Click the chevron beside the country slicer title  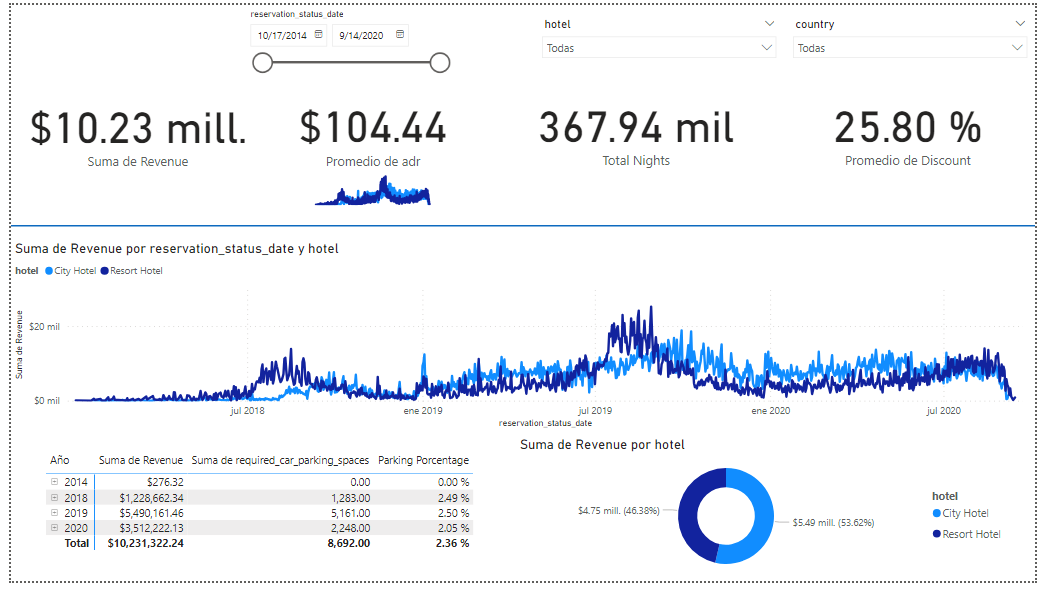tap(1019, 23)
